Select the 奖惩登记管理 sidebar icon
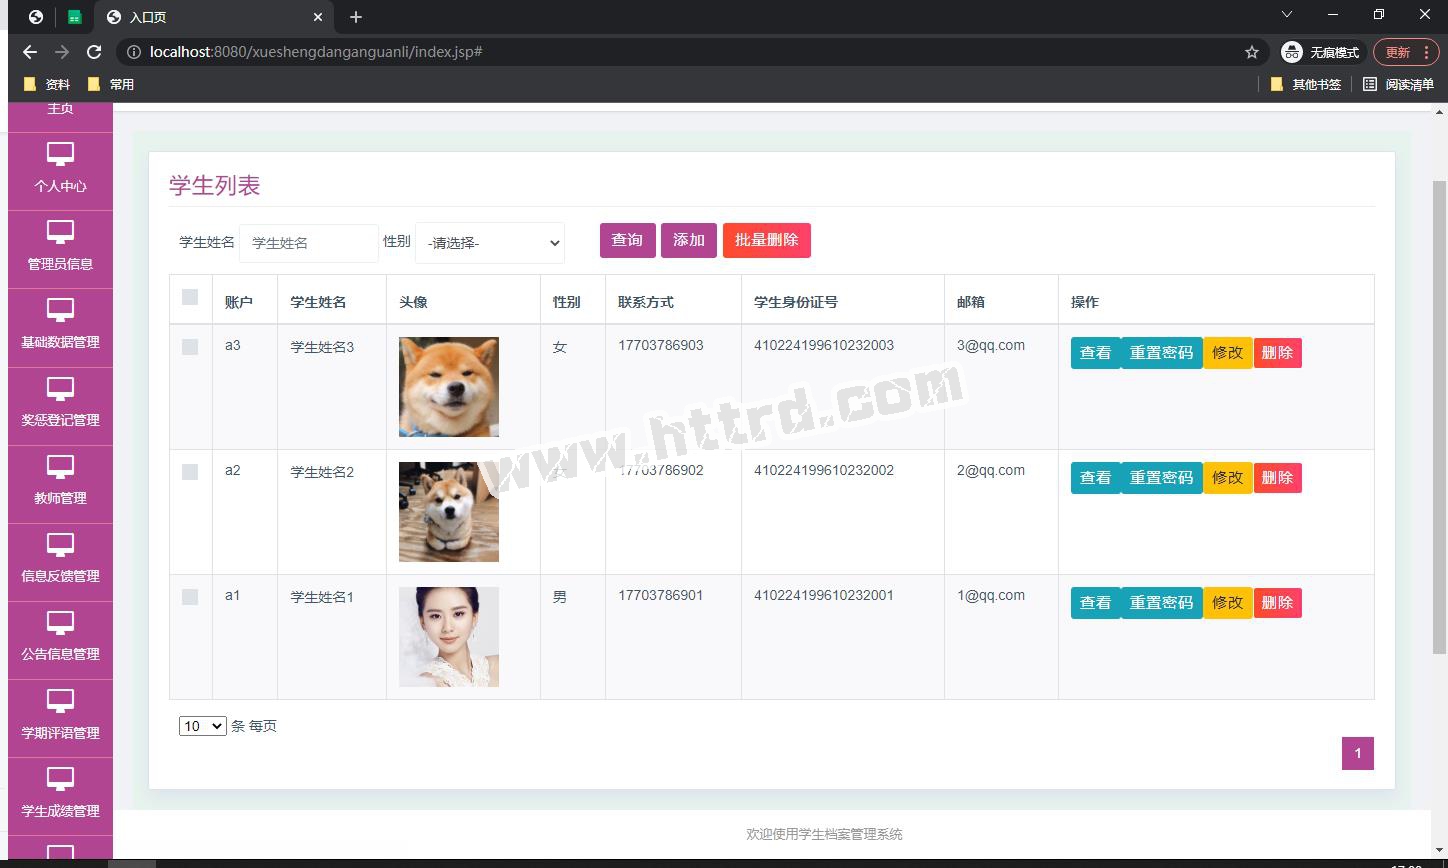 [61, 388]
